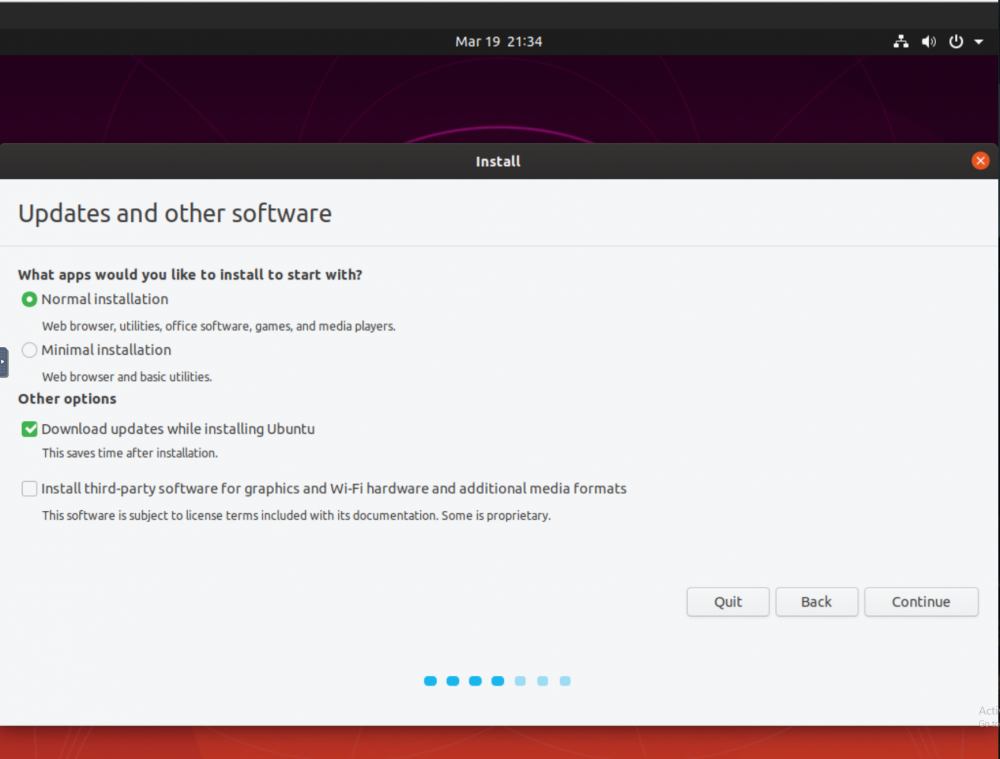Image resolution: width=1000 pixels, height=759 pixels.
Task: Click the Quit button
Action: coord(728,601)
